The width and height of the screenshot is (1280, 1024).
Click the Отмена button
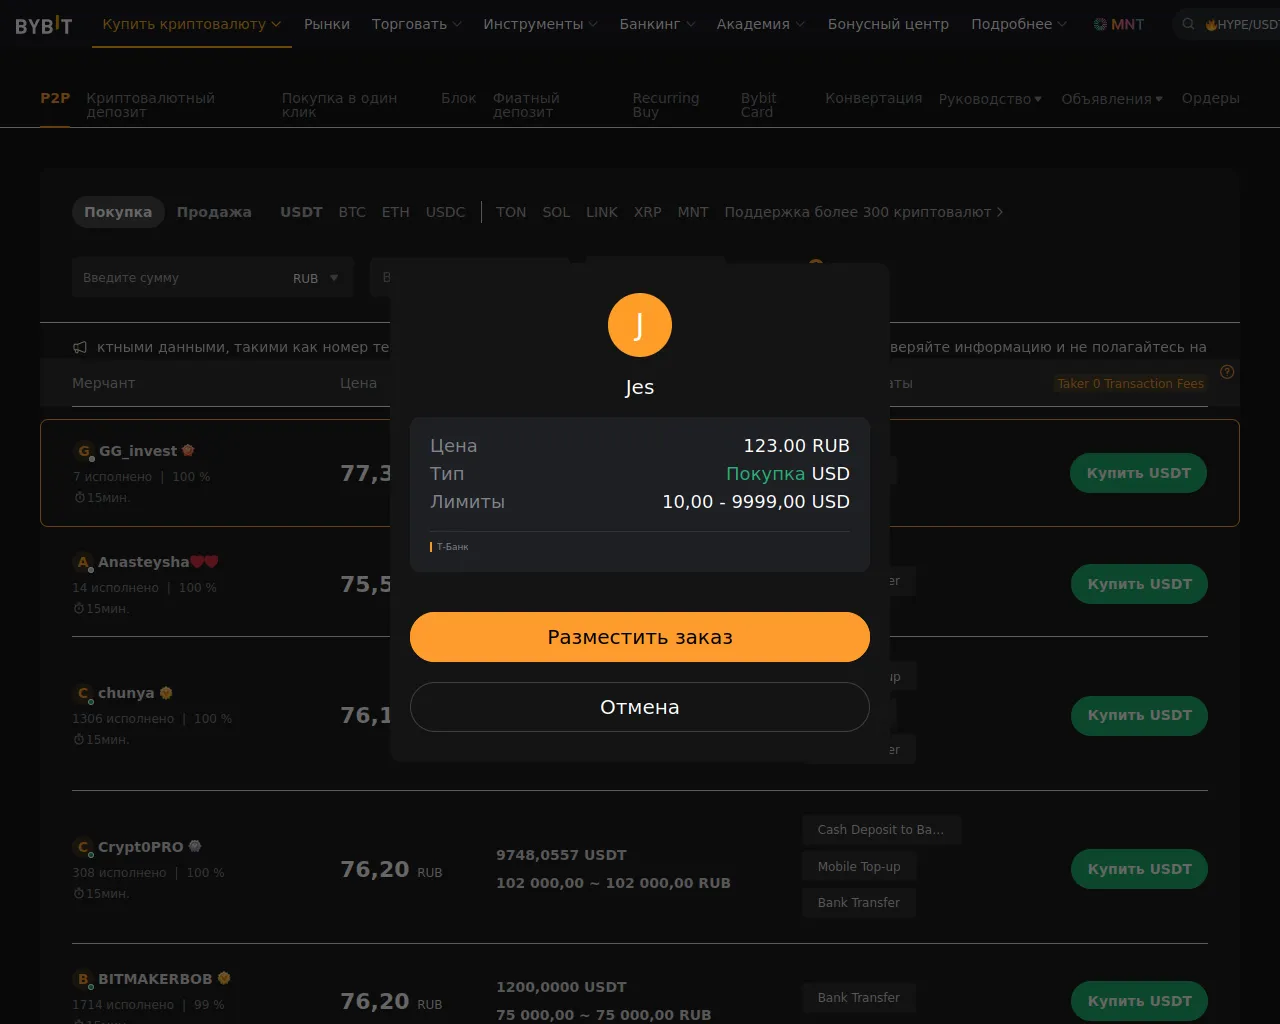point(639,707)
